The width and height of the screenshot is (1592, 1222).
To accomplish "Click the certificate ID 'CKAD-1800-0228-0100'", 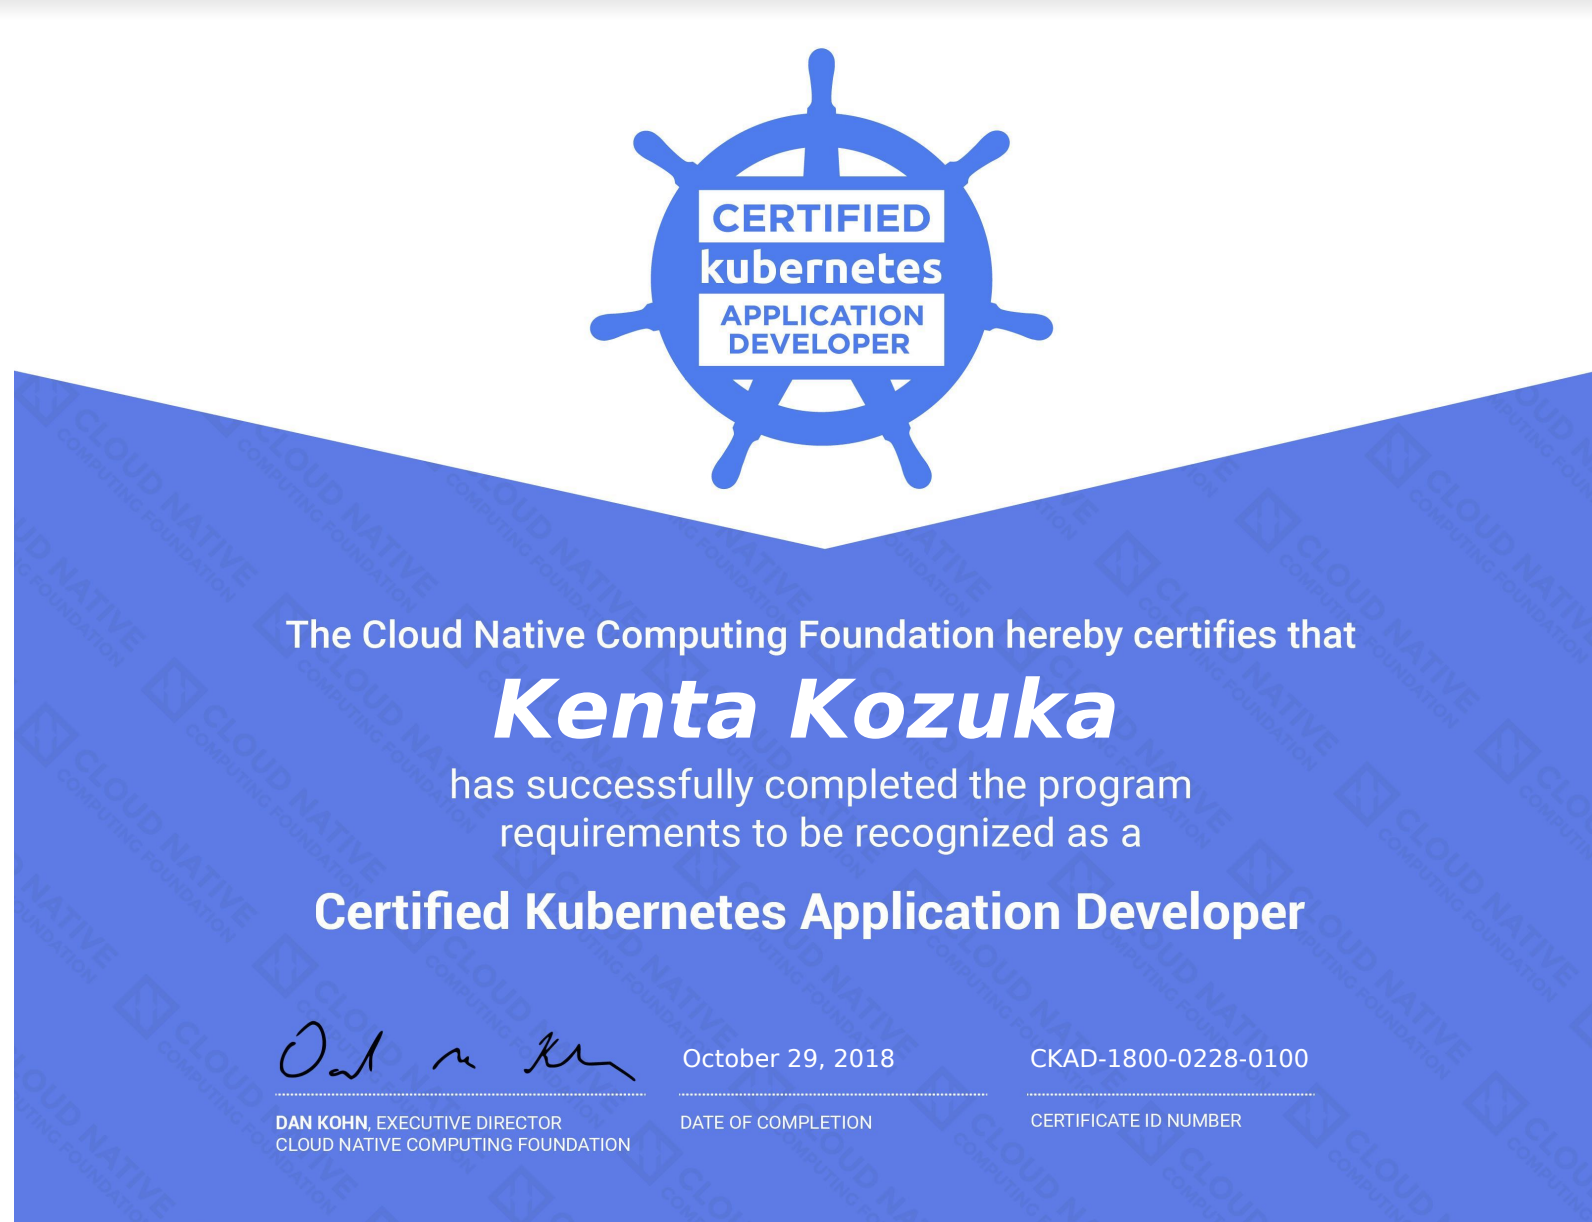I will [1169, 1058].
